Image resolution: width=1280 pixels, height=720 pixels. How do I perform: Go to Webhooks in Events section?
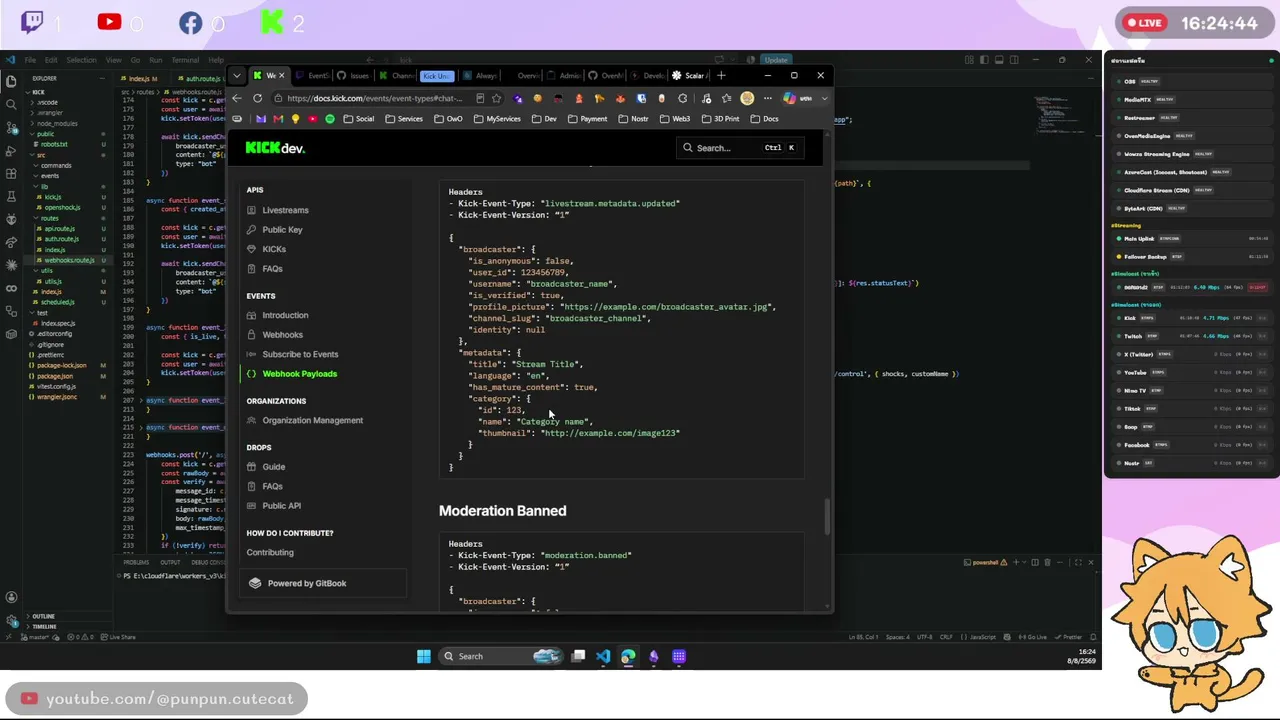point(282,335)
